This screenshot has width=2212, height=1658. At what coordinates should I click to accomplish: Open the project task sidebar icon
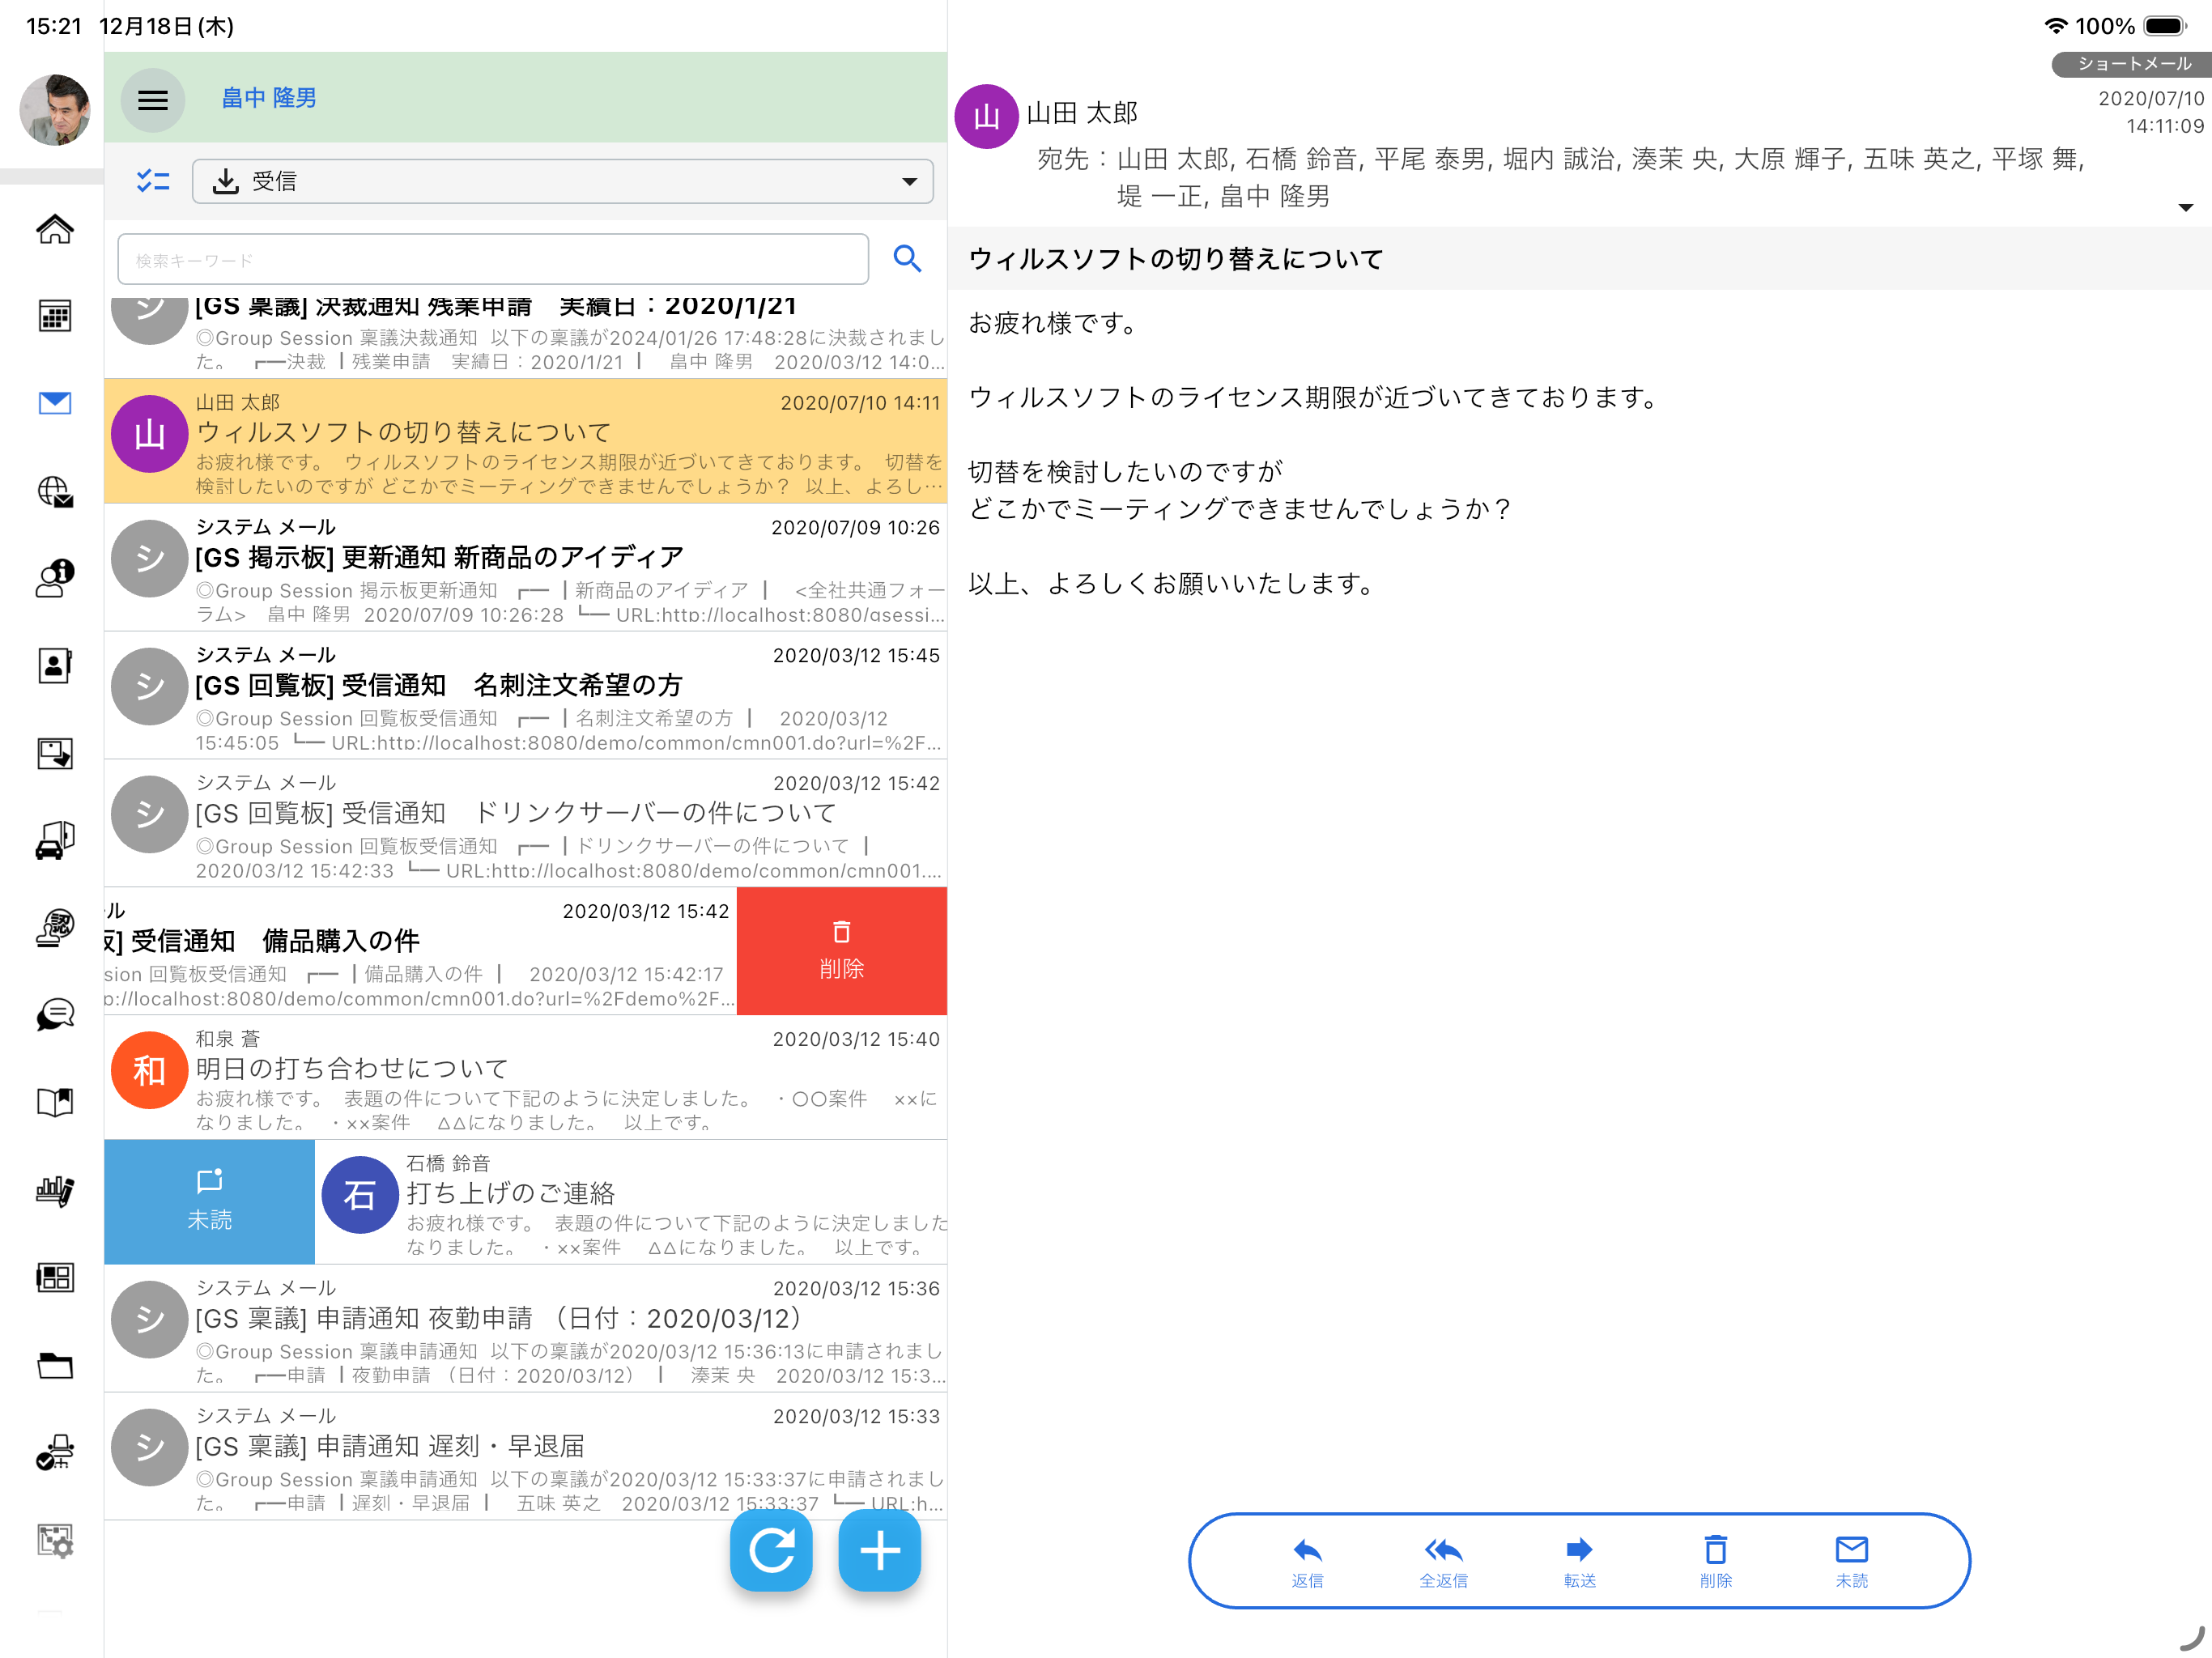(x=55, y=1452)
